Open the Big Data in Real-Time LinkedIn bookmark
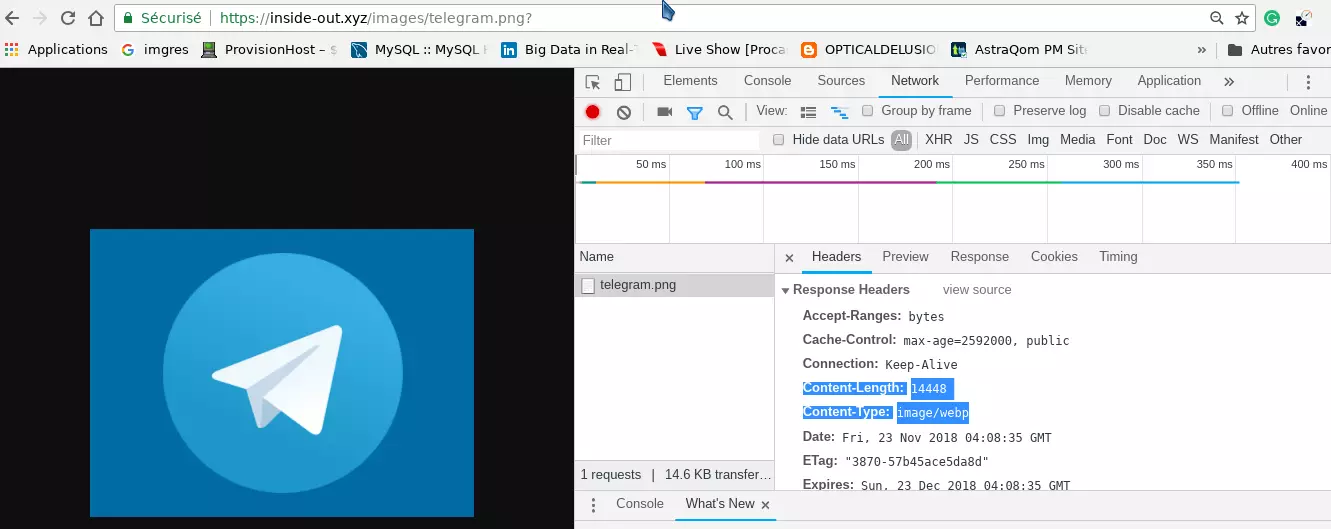This screenshot has height=529, width=1331. click(x=569, y=49)
